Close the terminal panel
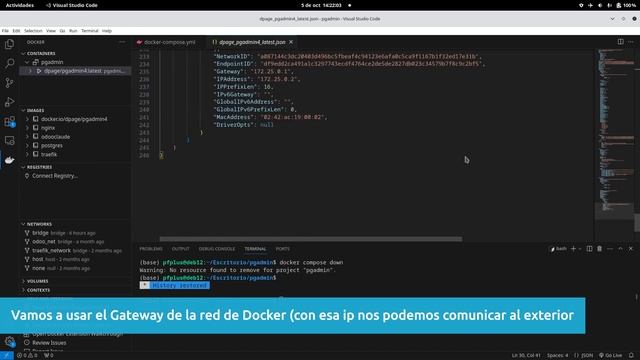The height and width of the screenshot is (360, 640). 631,249
